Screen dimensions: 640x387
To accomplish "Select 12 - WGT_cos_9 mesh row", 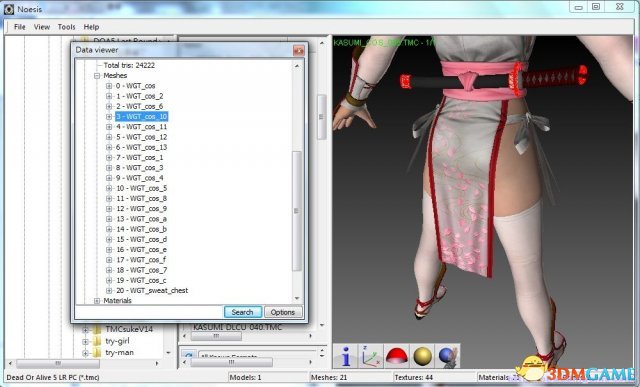I will tap(142, 209).
